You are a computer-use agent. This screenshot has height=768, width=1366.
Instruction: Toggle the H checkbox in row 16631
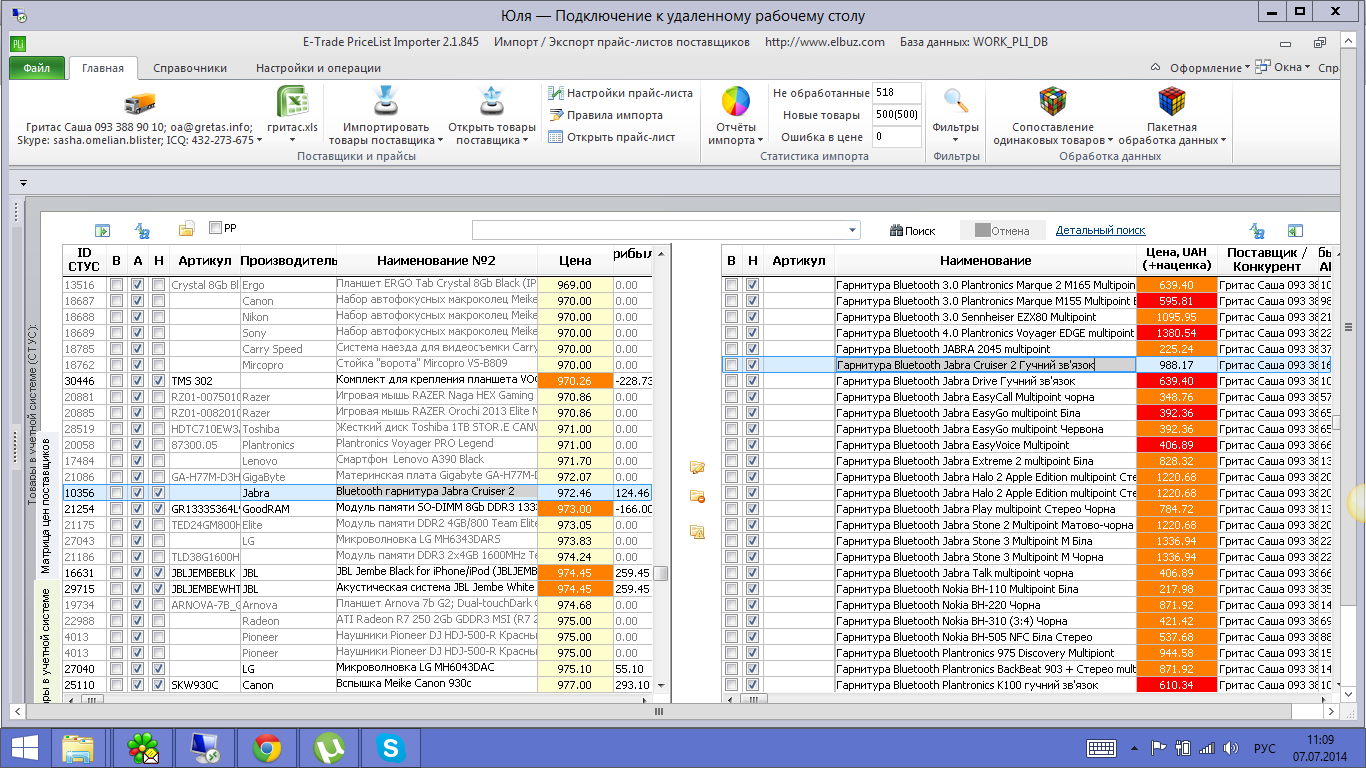(159, 573)
